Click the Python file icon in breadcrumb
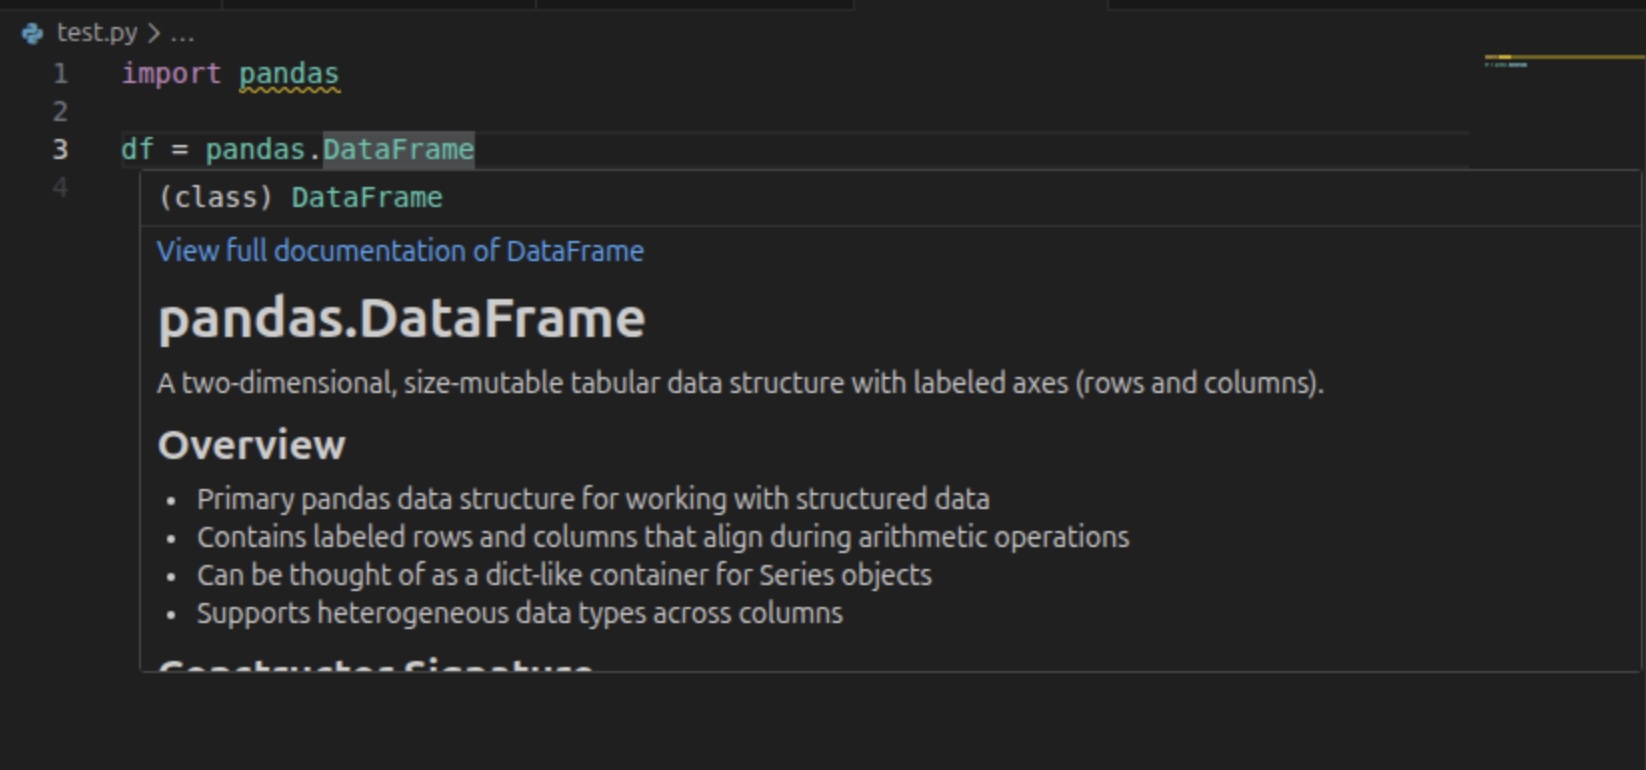 point(32,34)
